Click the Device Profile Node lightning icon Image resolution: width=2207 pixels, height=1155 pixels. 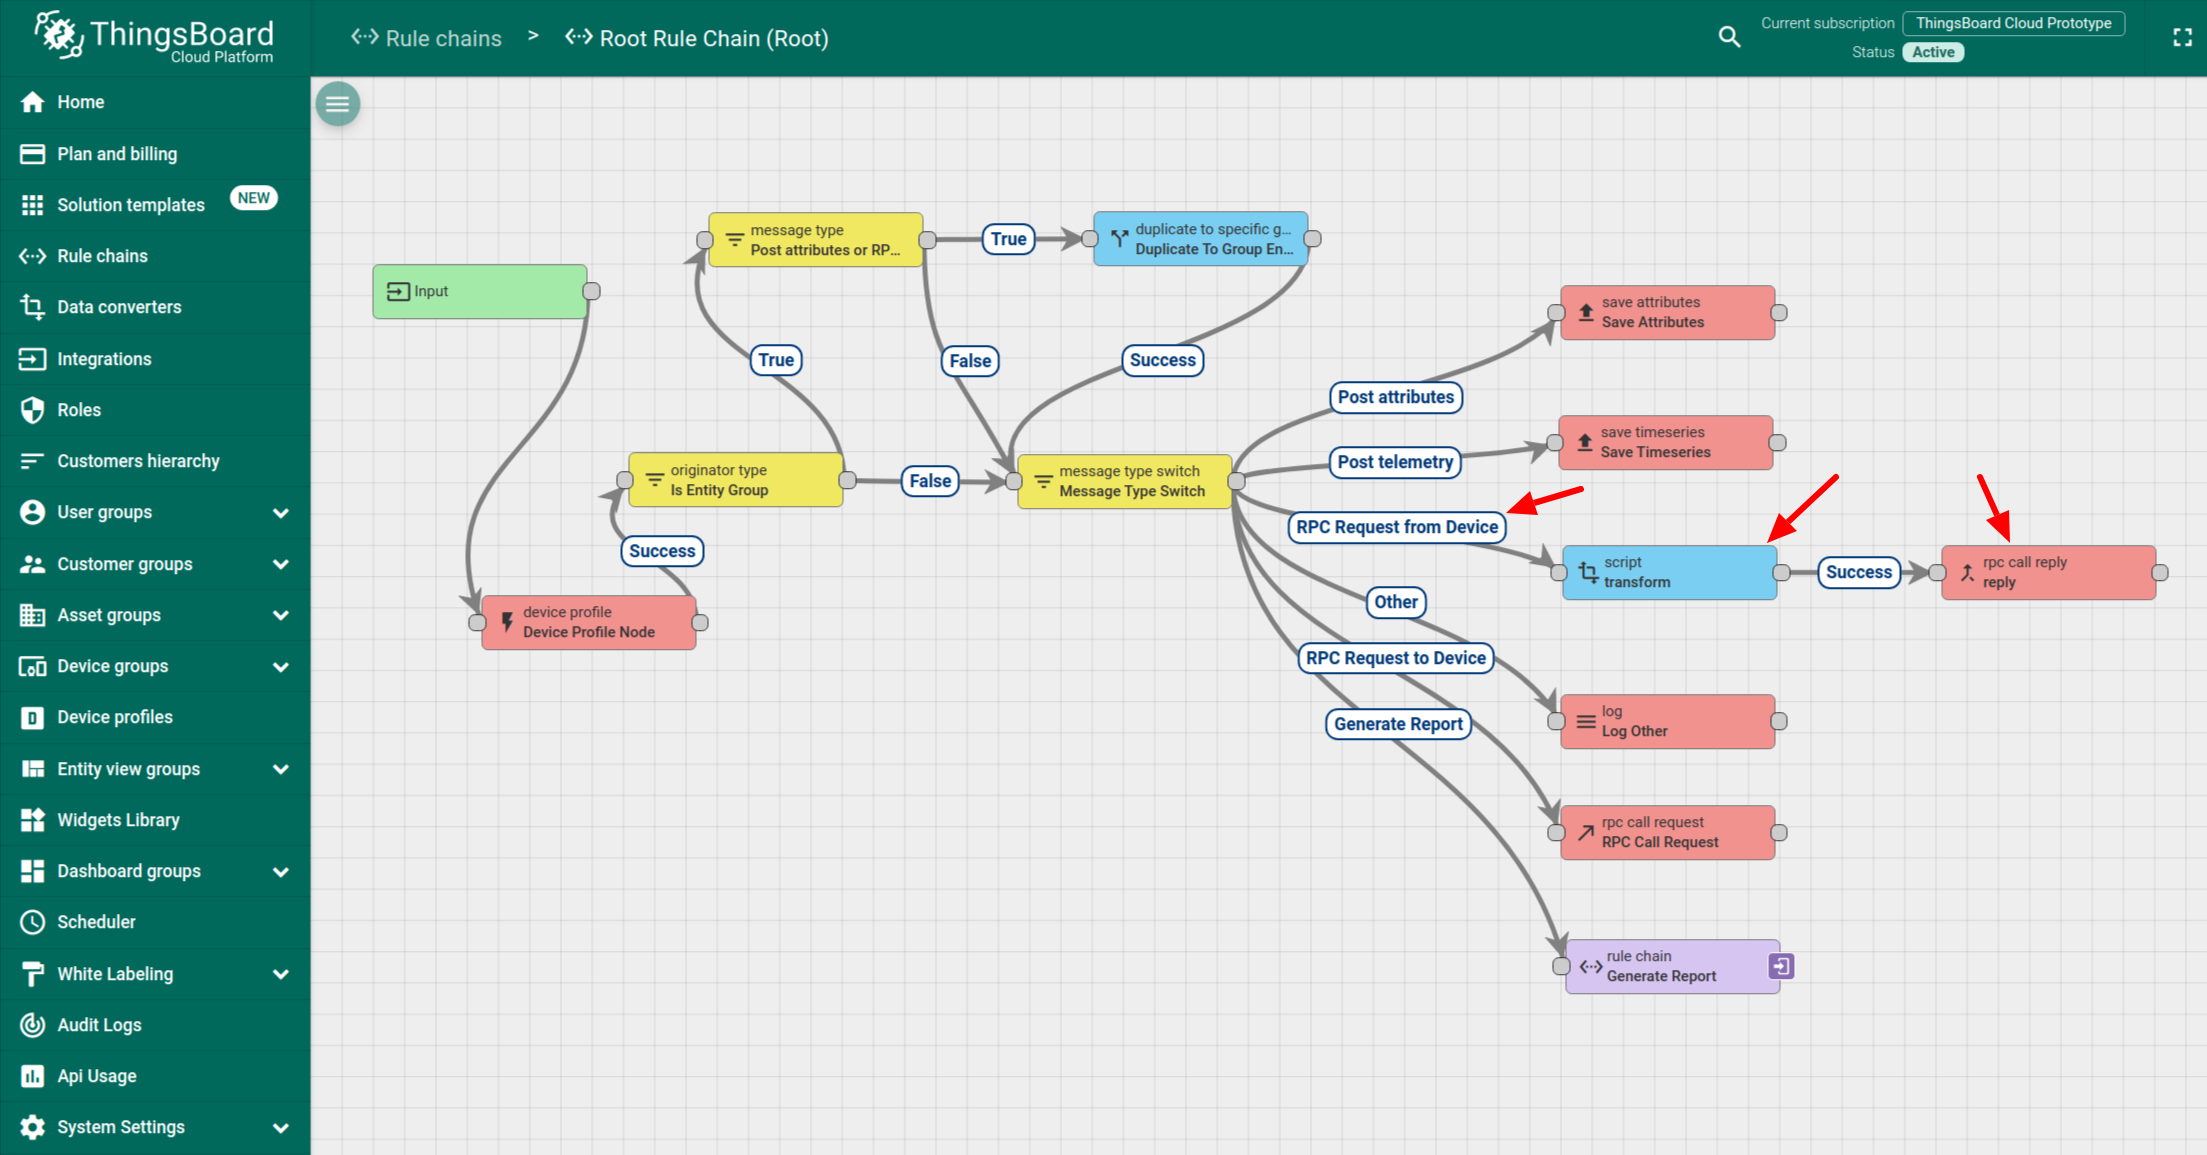[507, 622]
